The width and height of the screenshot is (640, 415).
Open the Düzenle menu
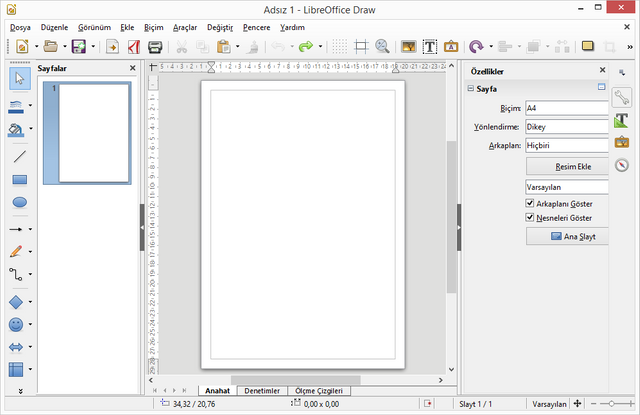click(54, 27)
